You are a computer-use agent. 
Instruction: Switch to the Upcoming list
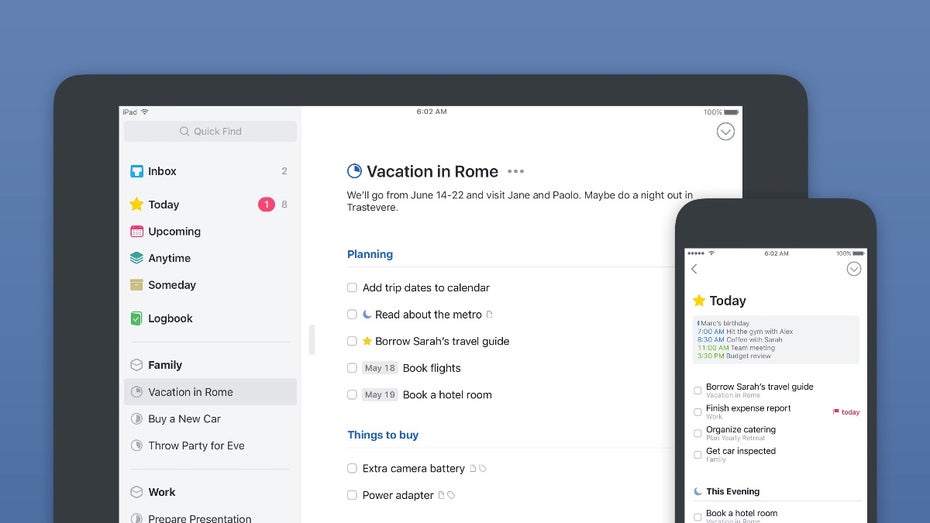tap(211, 231)
